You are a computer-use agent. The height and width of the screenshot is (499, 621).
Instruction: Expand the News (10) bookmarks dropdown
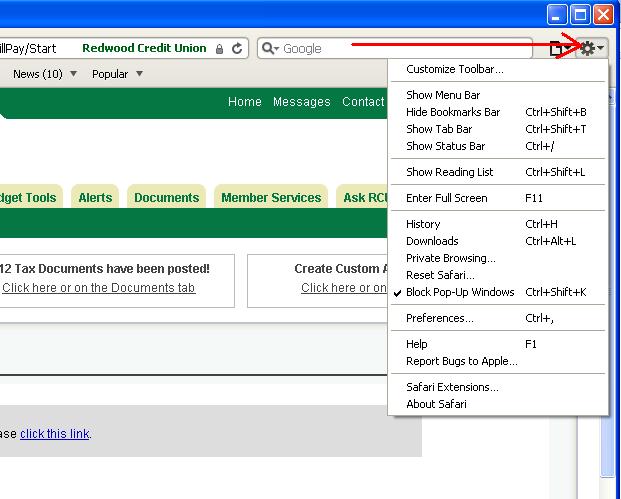pos(44,74)
